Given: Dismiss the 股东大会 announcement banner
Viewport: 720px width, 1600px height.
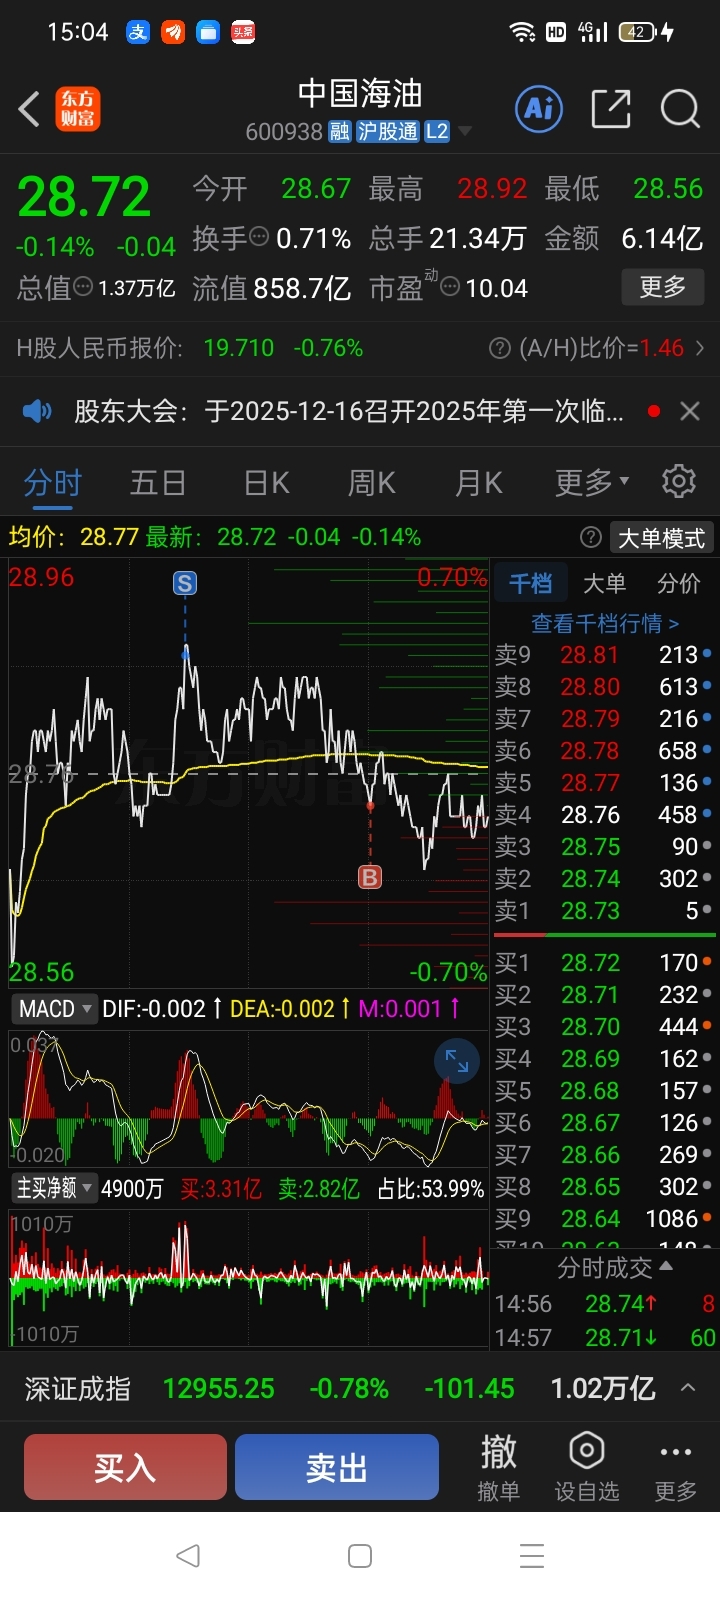Looking at the screenshot, I should [x=689, y=411].
